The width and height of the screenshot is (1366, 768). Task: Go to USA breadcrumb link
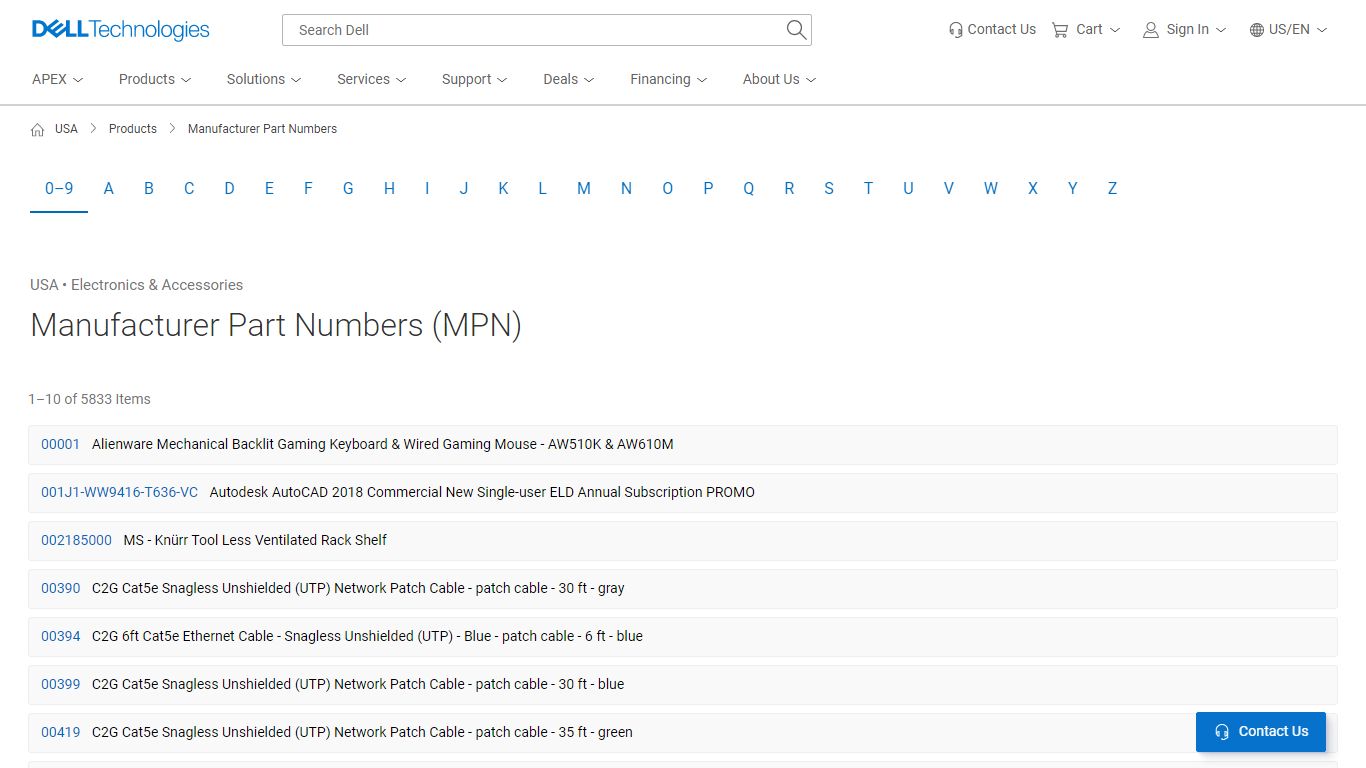click(66, 129)
